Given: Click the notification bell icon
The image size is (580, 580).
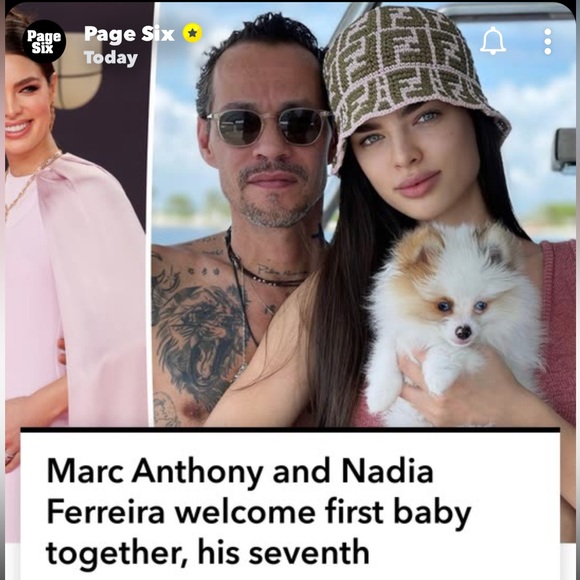Looking at the screenshot, I should 493,41.
